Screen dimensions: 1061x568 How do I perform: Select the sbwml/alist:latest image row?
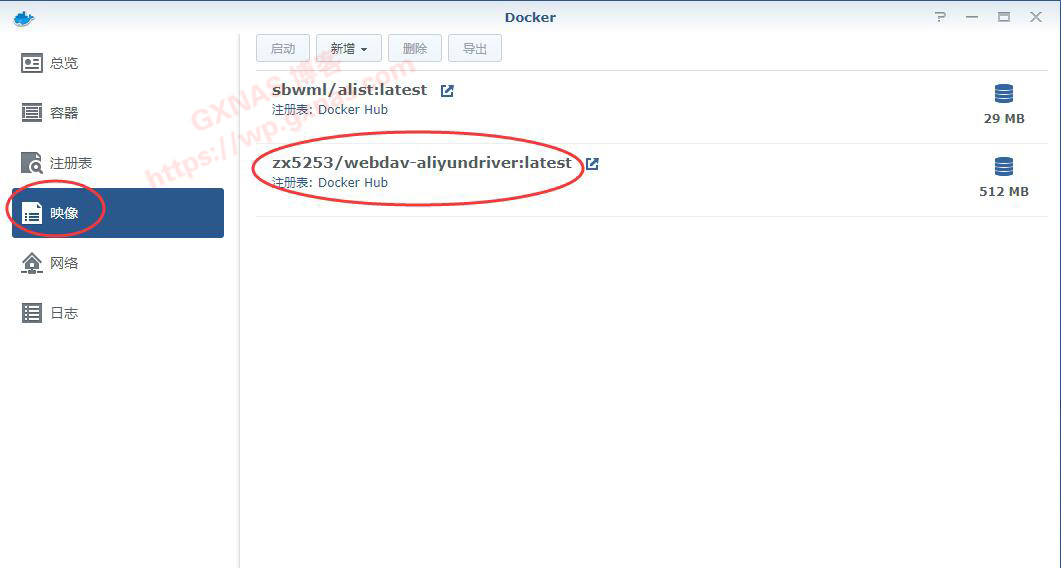pyautogui.click(x=652, y=107)
